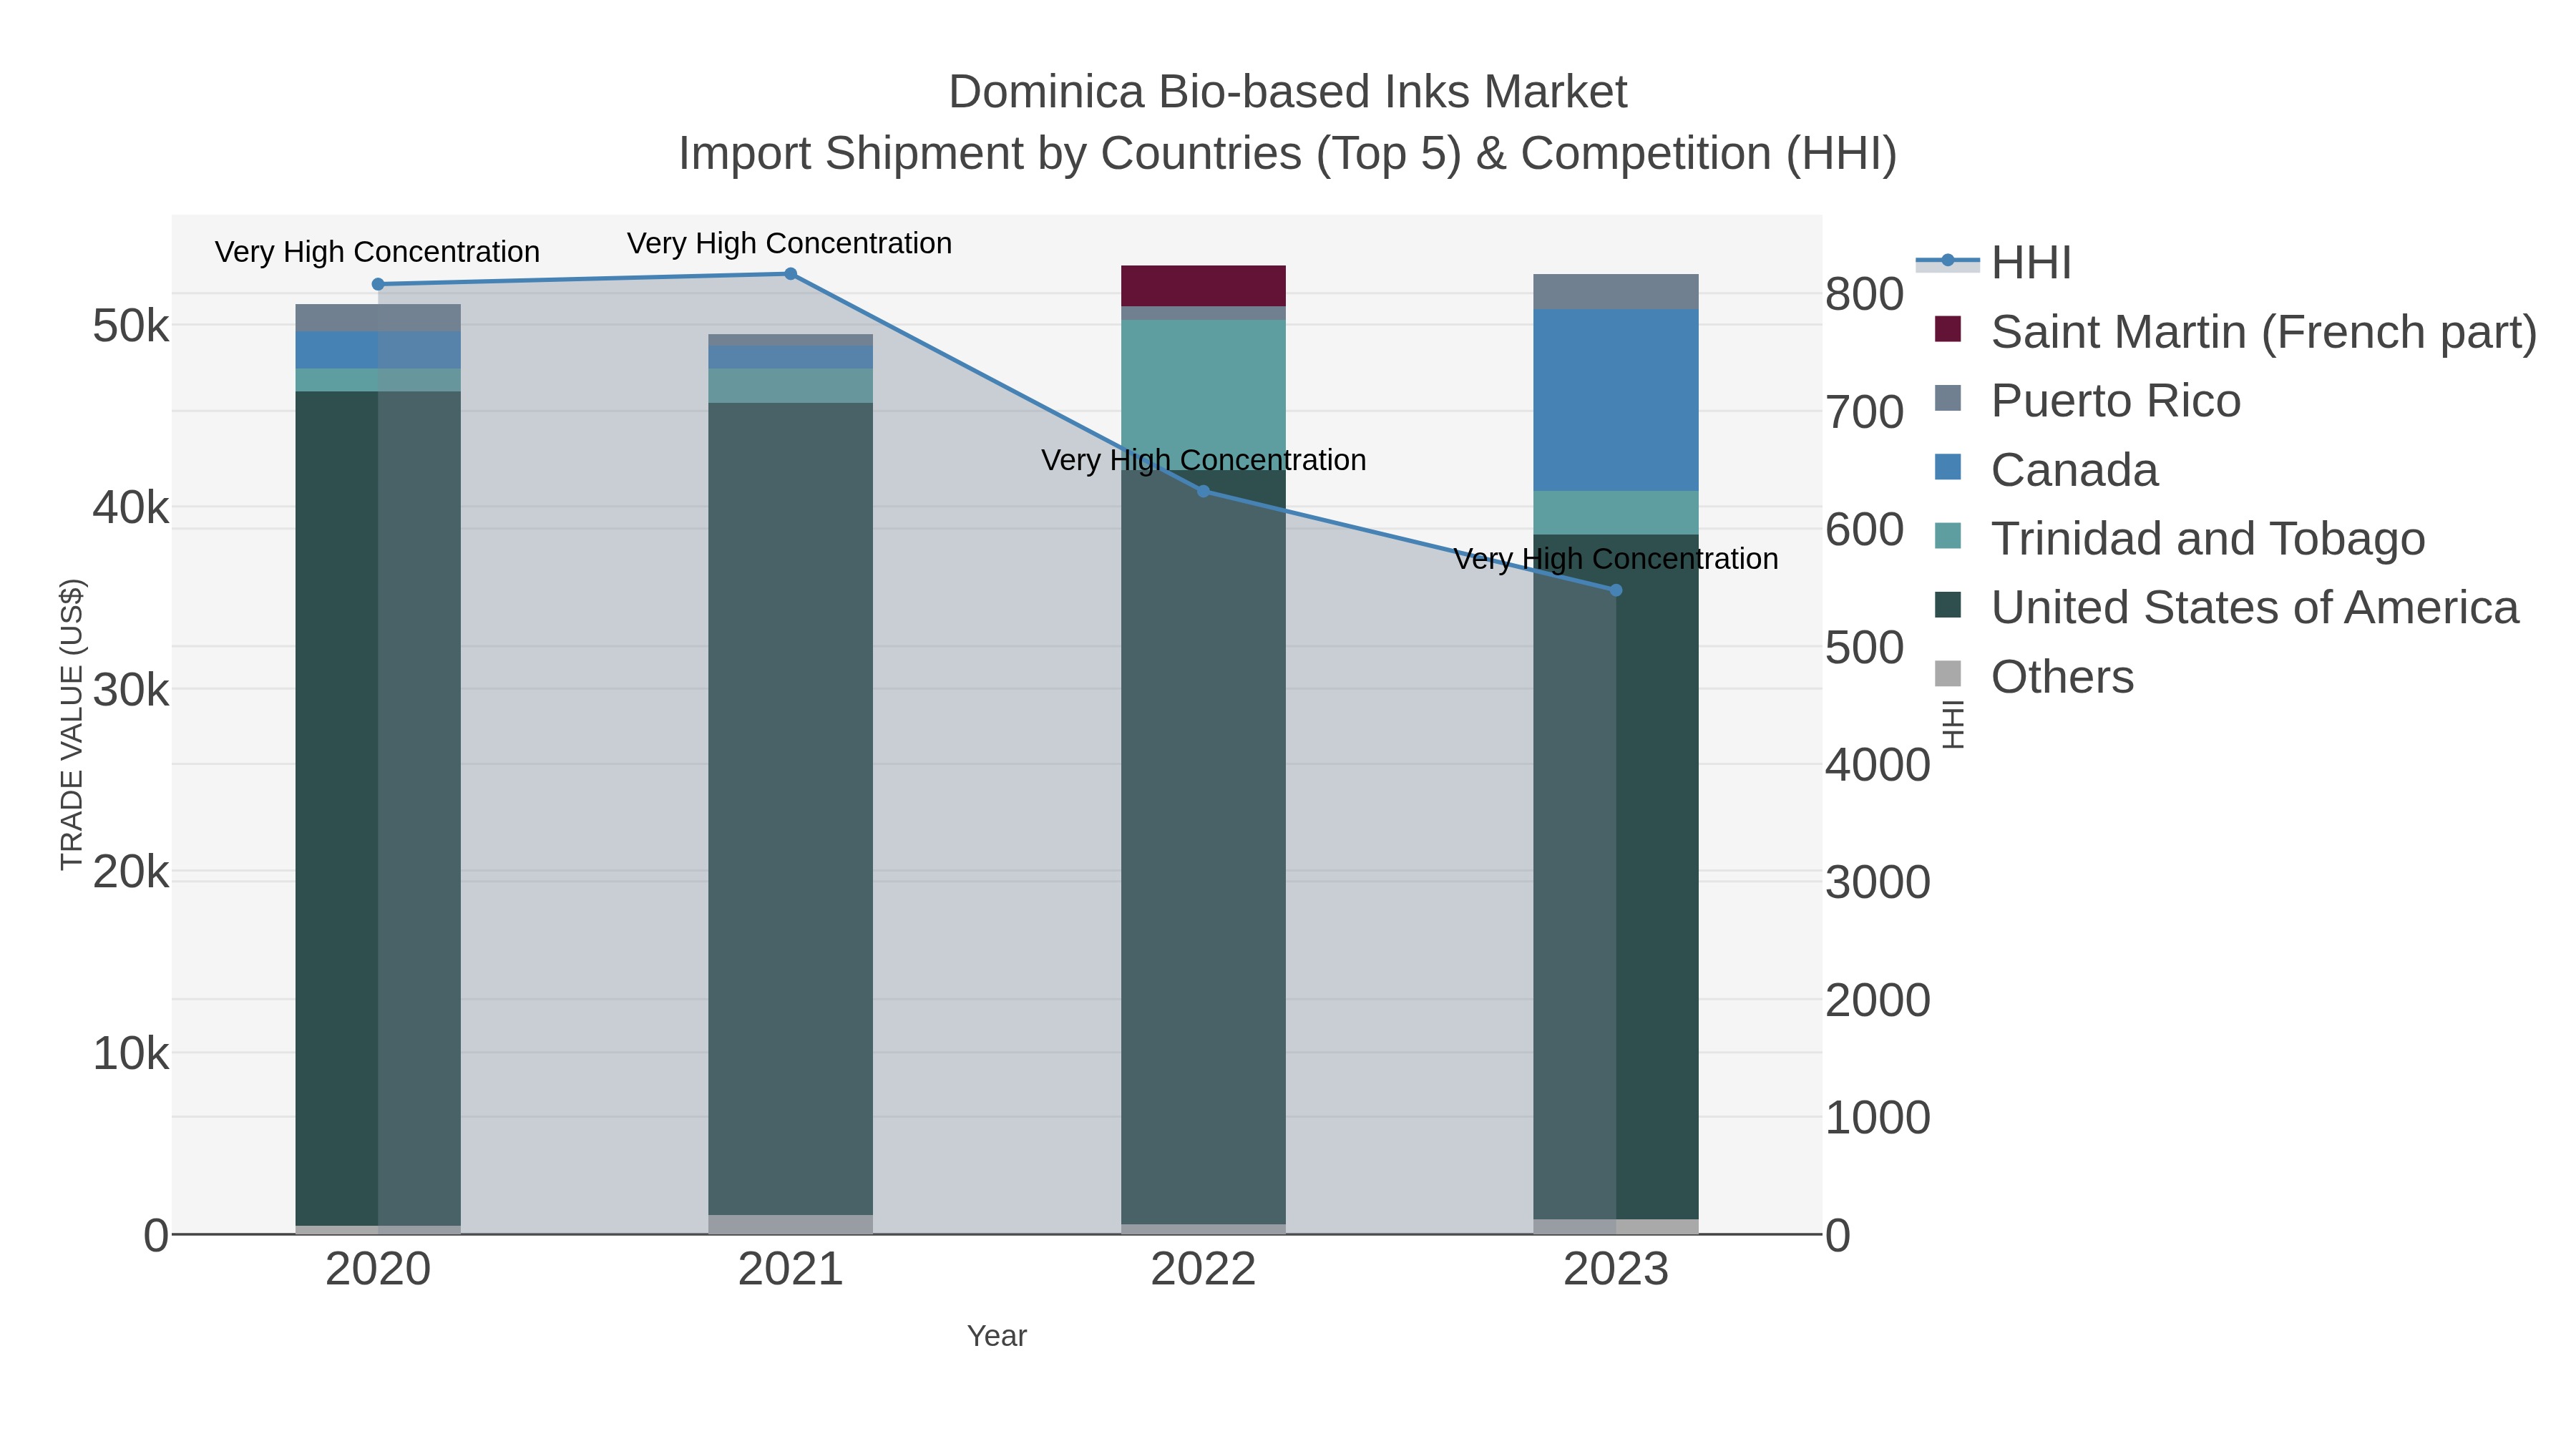Click the HHI data point for 2020

coord(378,285)
